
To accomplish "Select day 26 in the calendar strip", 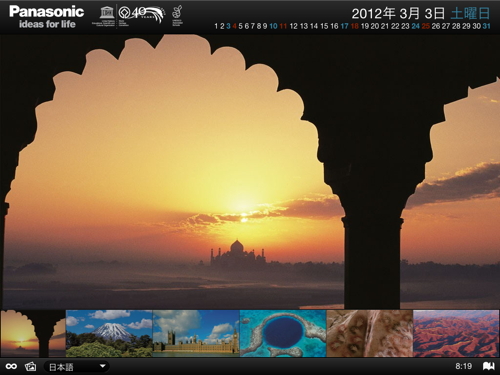I will (x=436, y=26).
